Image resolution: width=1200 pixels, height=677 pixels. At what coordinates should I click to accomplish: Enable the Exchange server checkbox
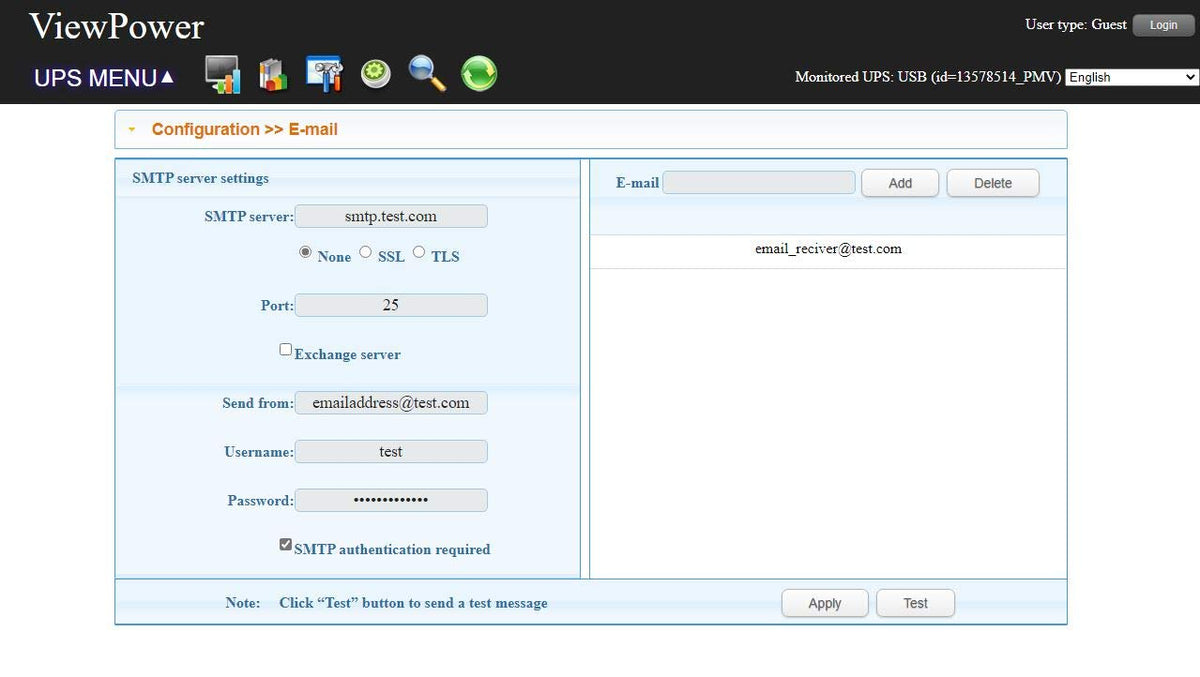coord(286,350)
